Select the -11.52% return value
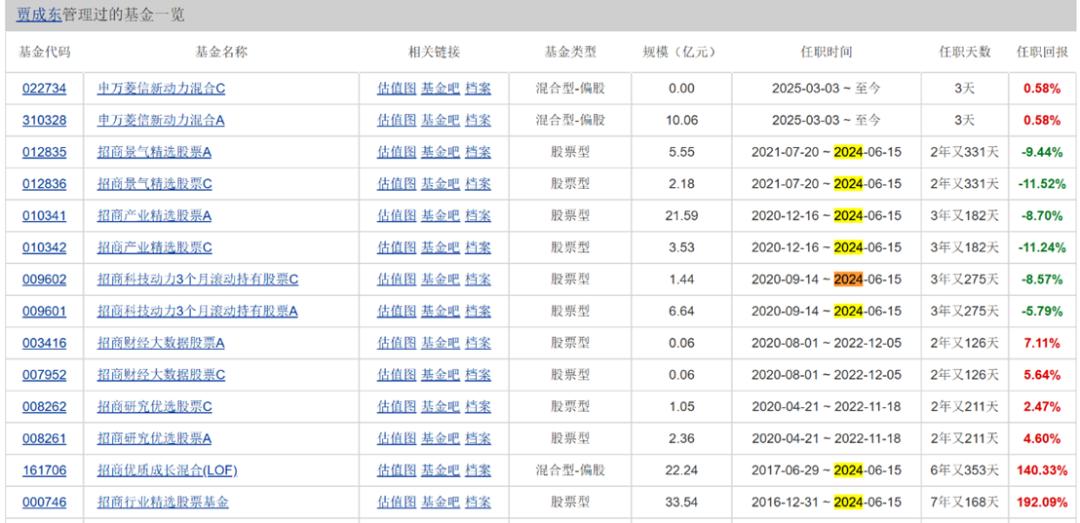 click(1041, 184)
